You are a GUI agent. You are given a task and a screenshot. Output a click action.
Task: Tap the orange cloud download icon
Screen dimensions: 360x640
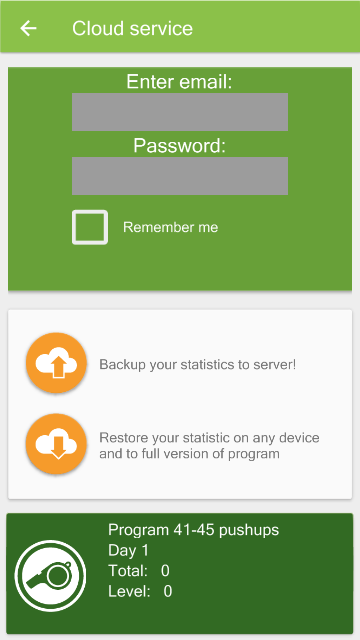[x=56, y=444]
